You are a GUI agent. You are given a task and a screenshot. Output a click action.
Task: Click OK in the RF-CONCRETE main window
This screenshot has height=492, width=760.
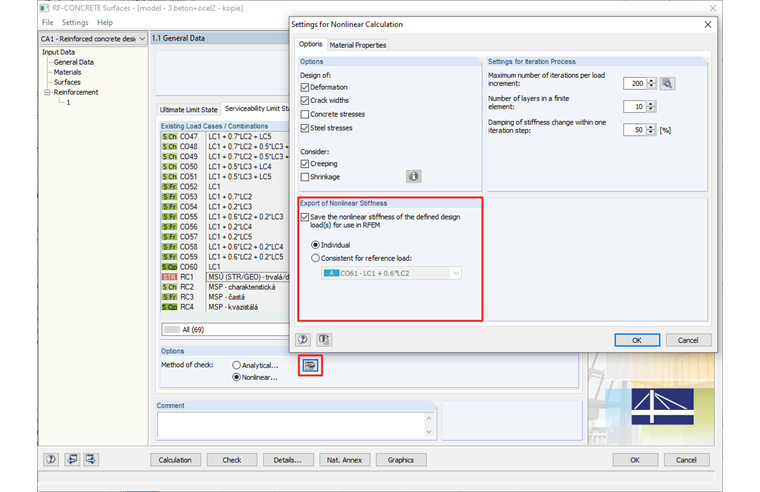(635, 460)
